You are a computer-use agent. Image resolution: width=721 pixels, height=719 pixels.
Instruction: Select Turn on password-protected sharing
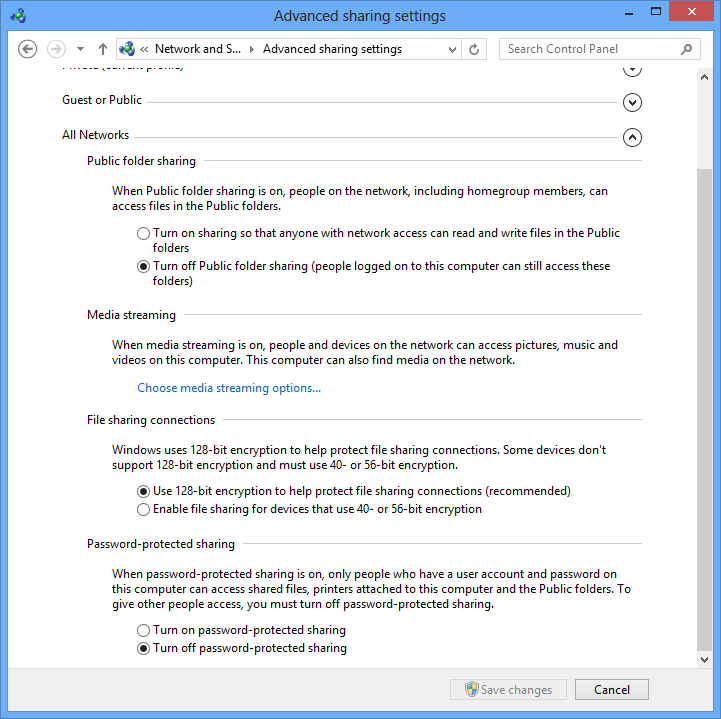pyautogui.click(x=144, y=631)
